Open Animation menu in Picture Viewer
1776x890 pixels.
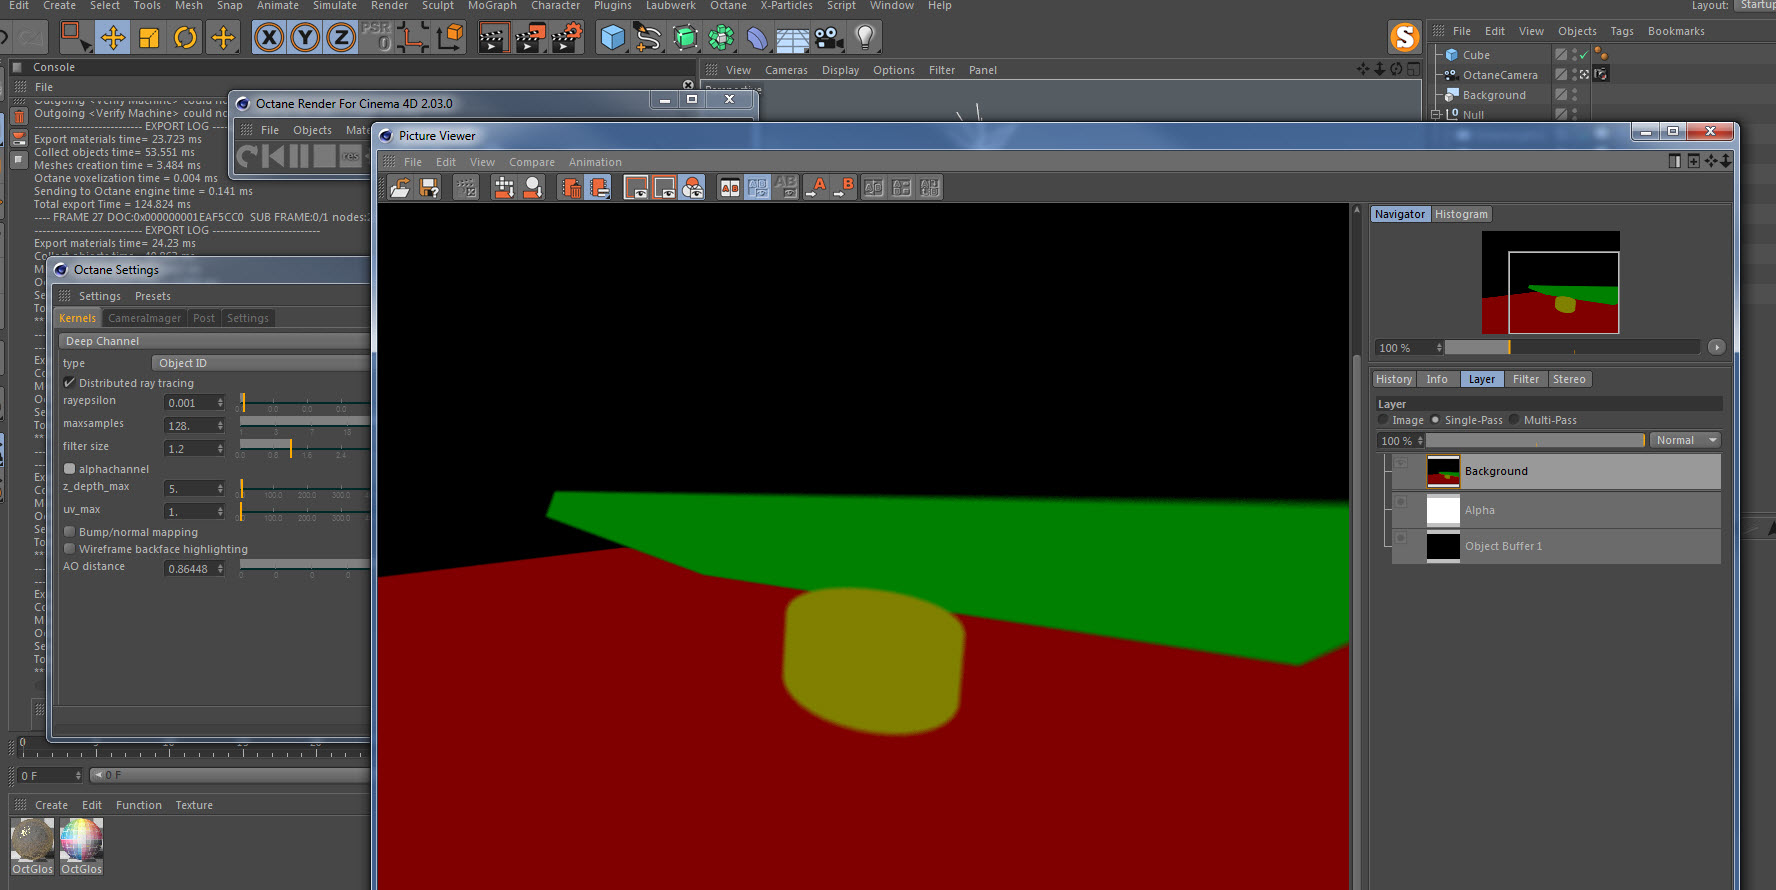point(595,162)
